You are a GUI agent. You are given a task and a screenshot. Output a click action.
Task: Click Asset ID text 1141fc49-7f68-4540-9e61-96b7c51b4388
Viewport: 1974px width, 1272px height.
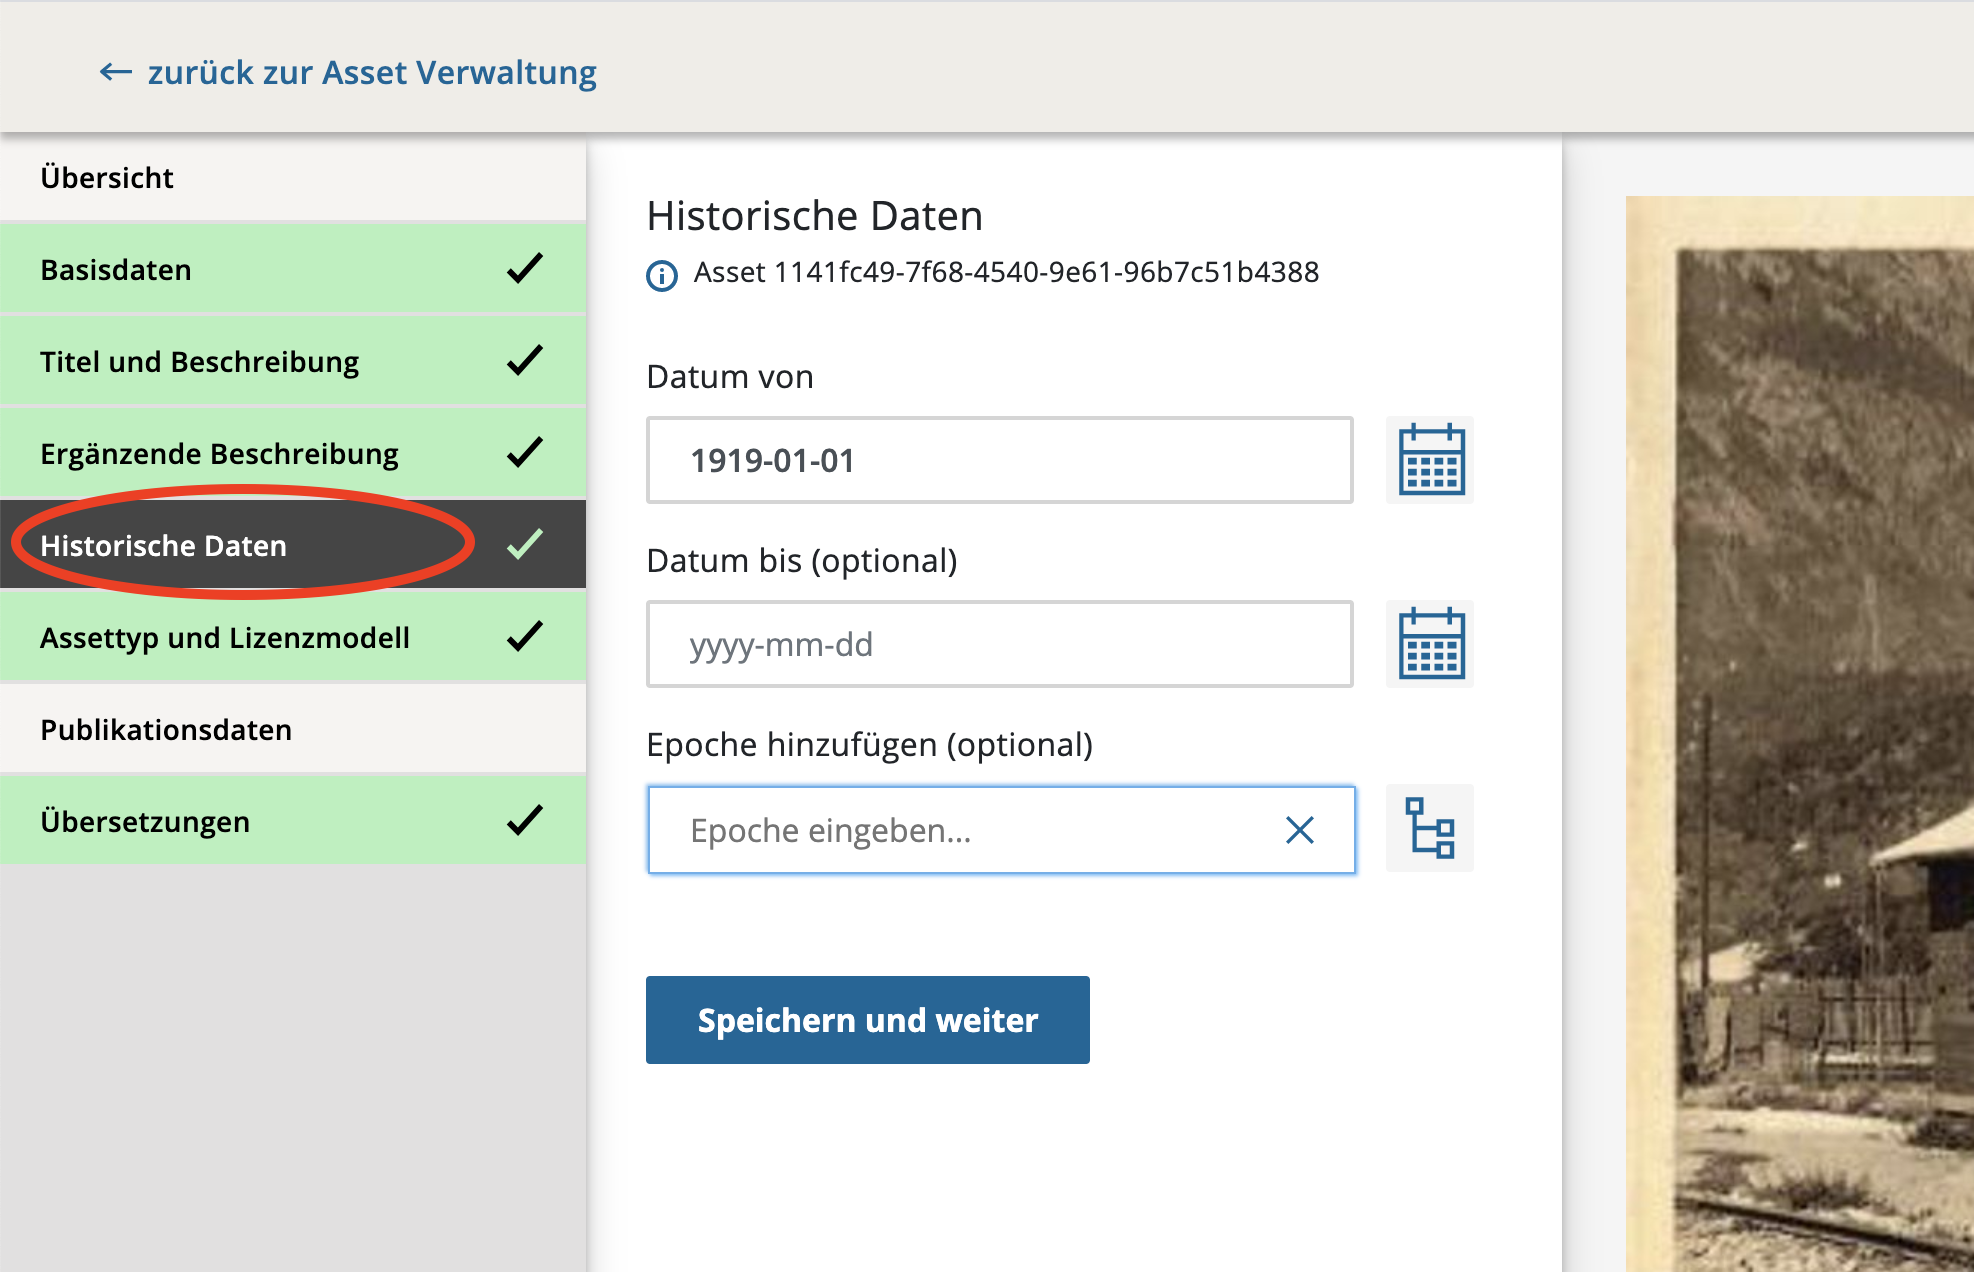pos(1046,272)
